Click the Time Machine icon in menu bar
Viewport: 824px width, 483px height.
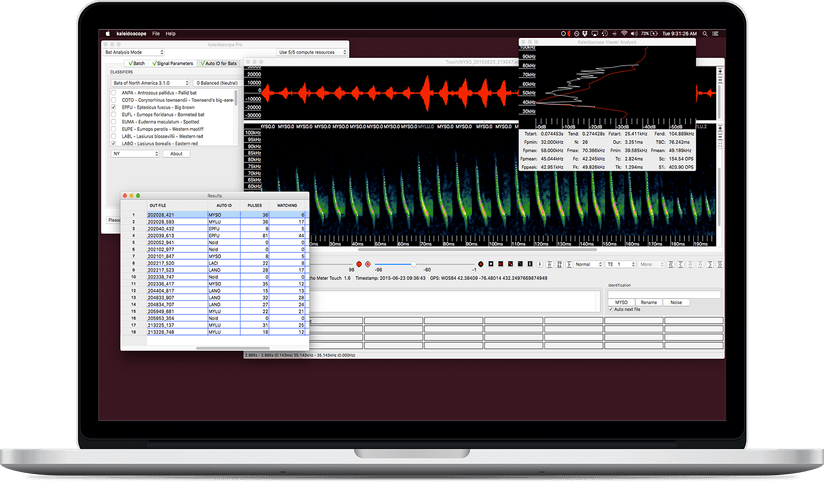coord(604,34)
